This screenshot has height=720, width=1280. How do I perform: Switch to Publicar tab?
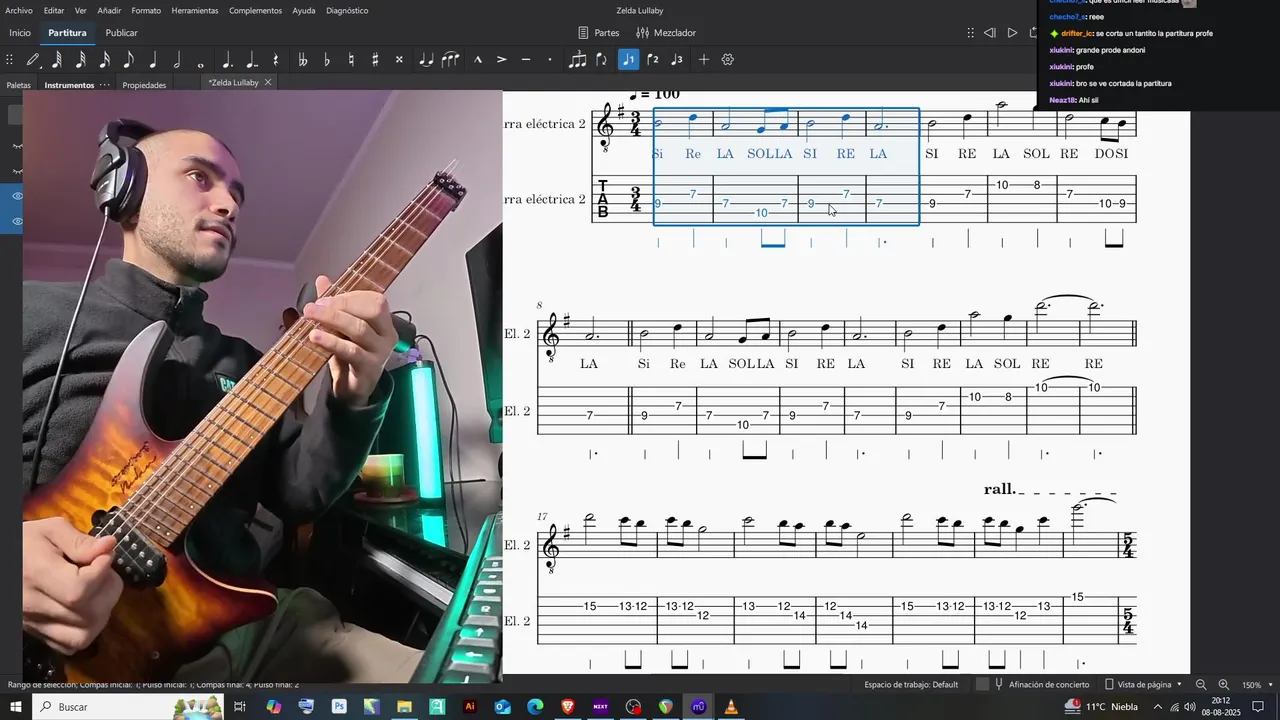click(x=122, y=33)
